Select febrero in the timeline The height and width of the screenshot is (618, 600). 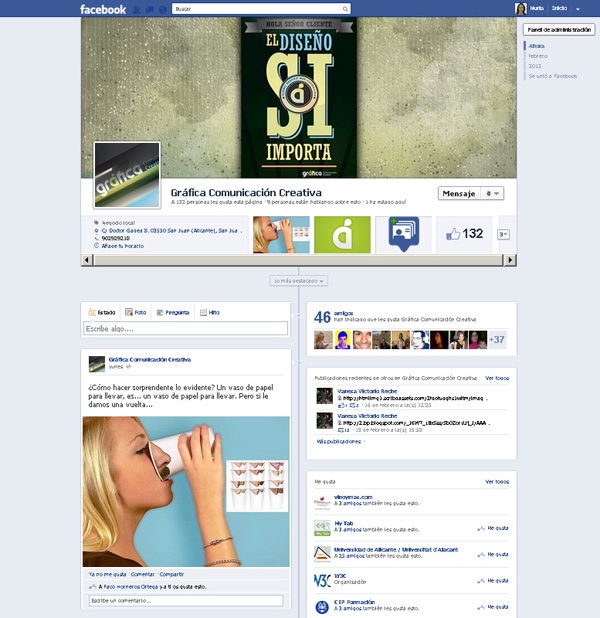click(x=538, y=56)
